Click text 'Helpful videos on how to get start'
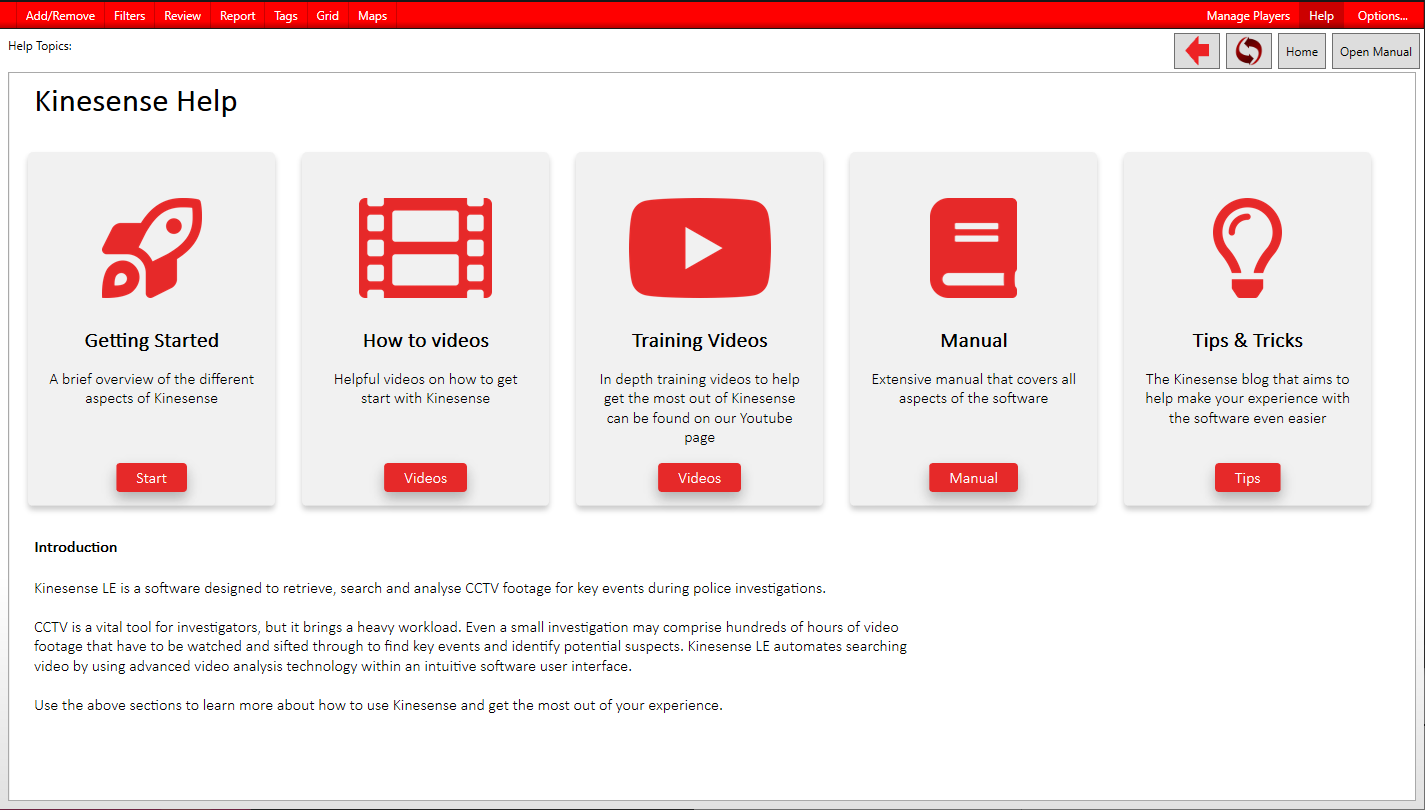The width and height of the screenshot is (1425, 810). click(x=426, y=389)
